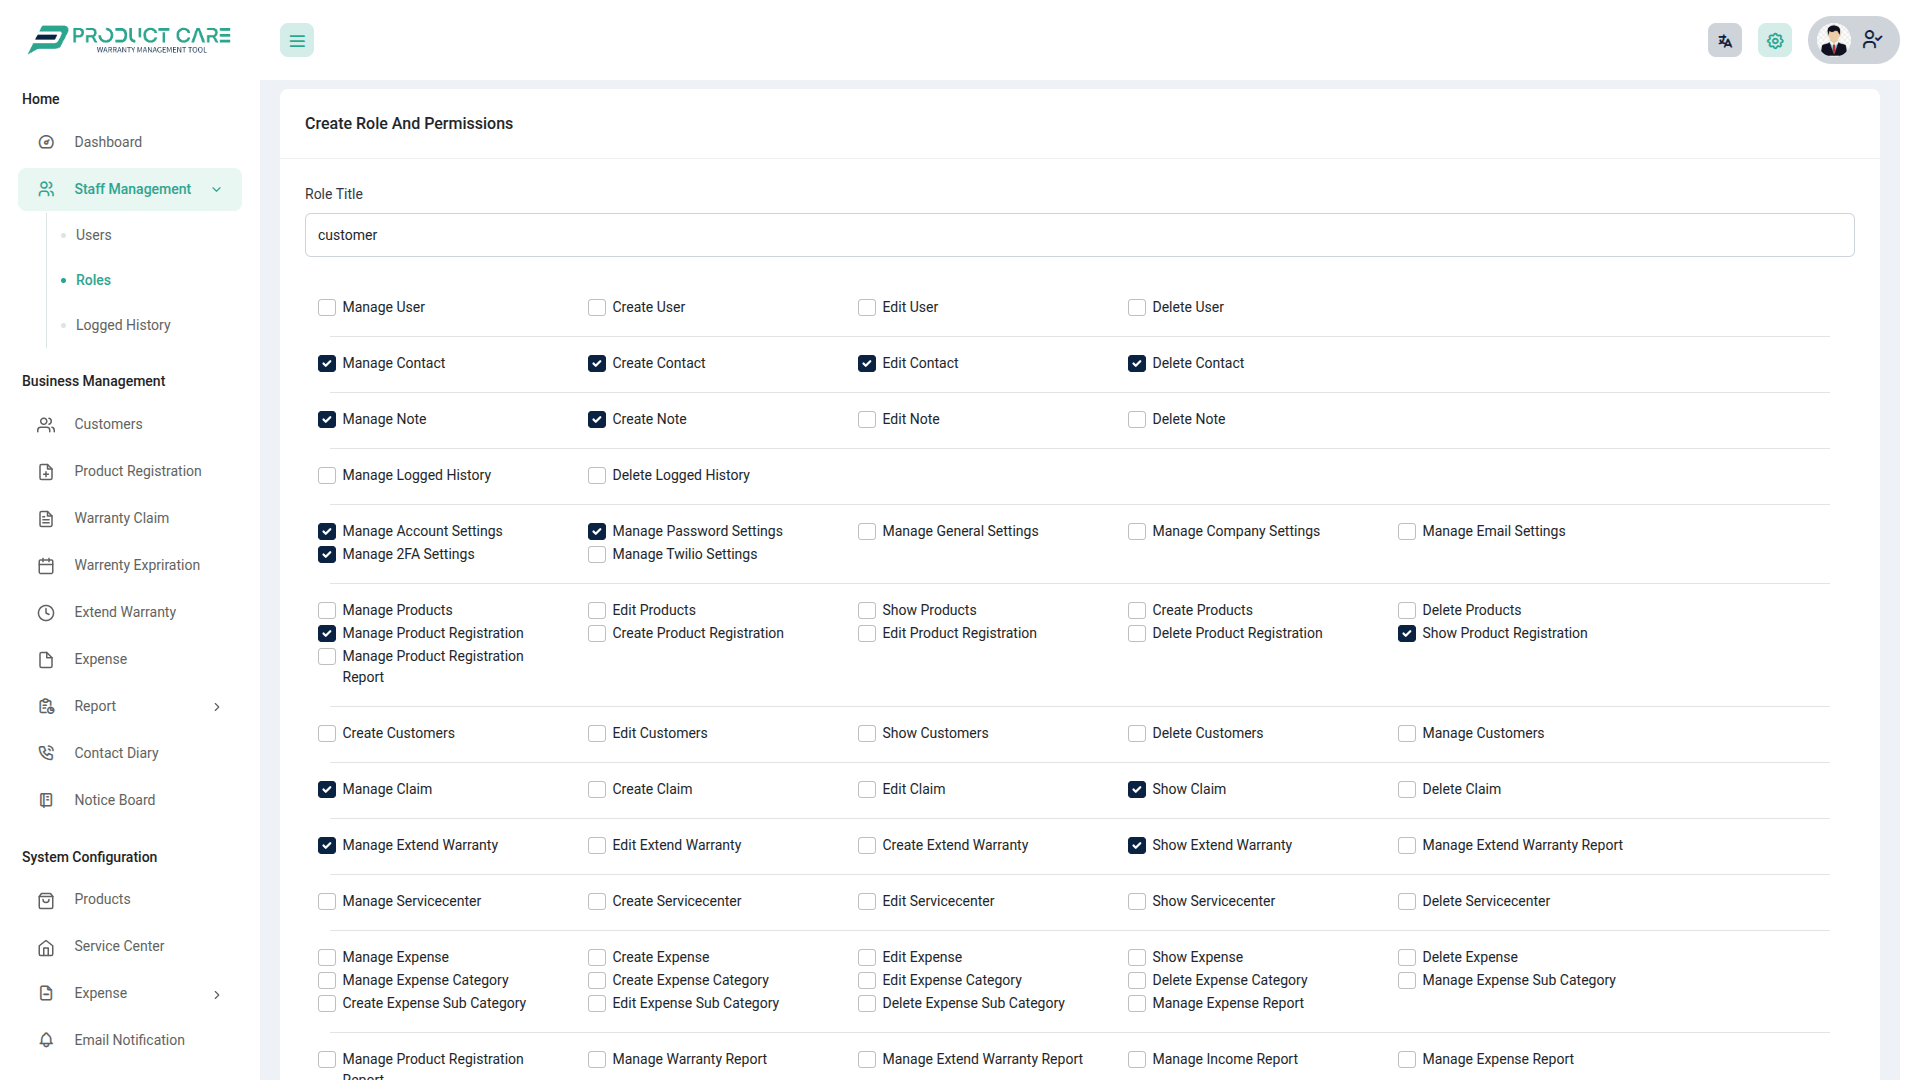Click the Warranty Claim sidebar icon

coord(46,518)
